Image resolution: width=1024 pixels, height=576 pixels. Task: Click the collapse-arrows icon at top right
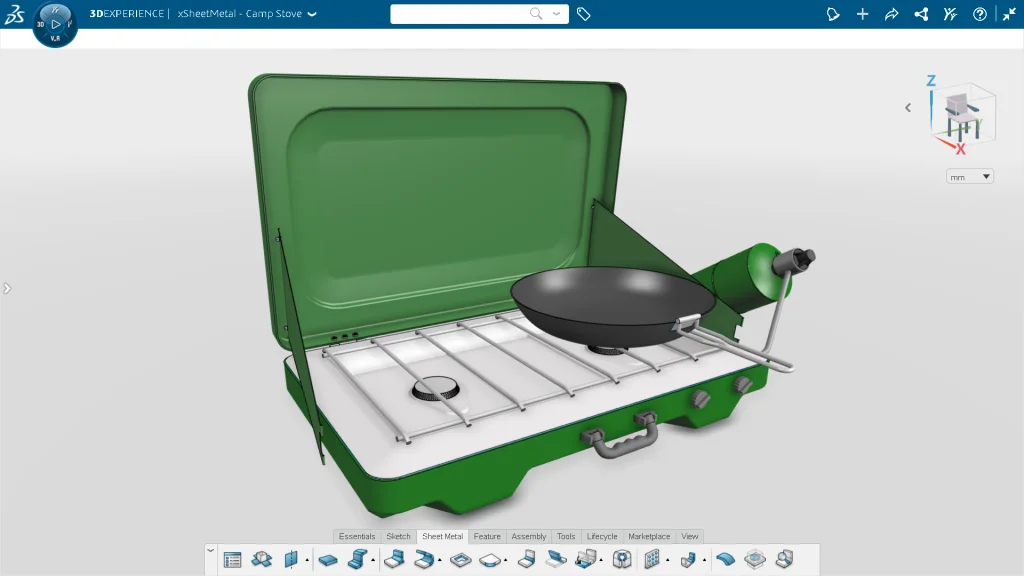[x=1011, y=14]
